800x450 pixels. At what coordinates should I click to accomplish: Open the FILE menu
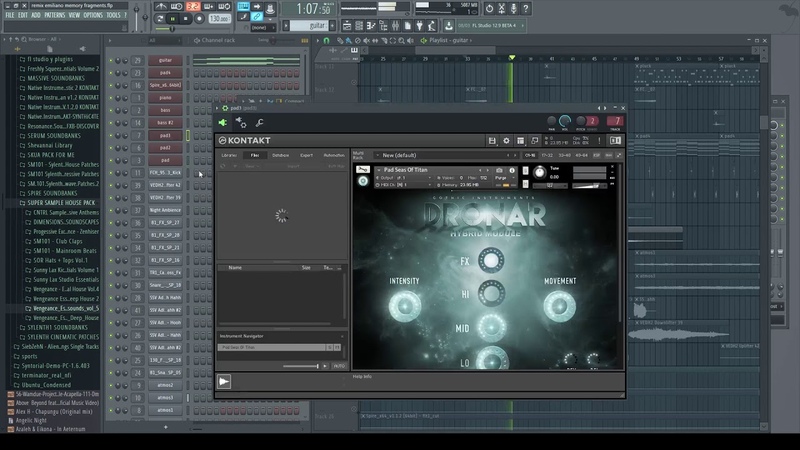pyautogui.click(x=10, y=15)
